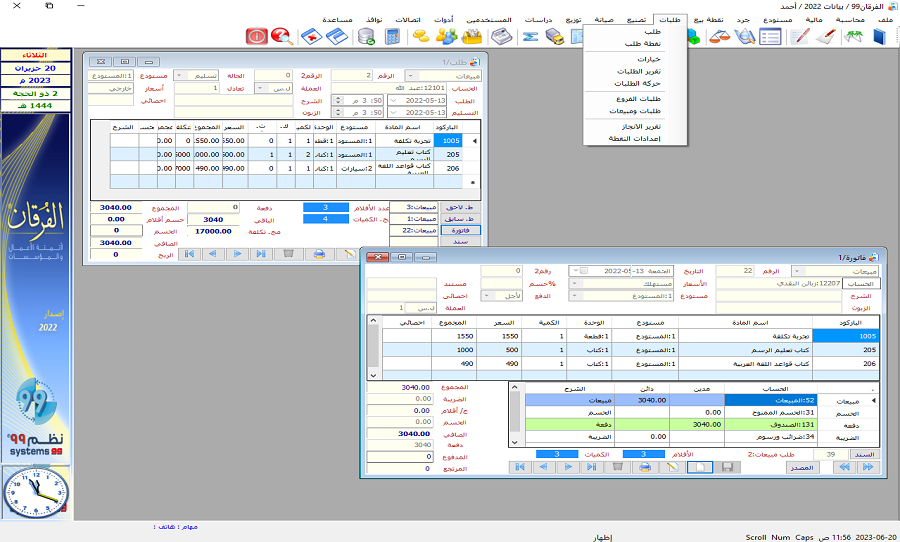
Task: Click the blue sigma sum icon
Action: click(530, 37)
